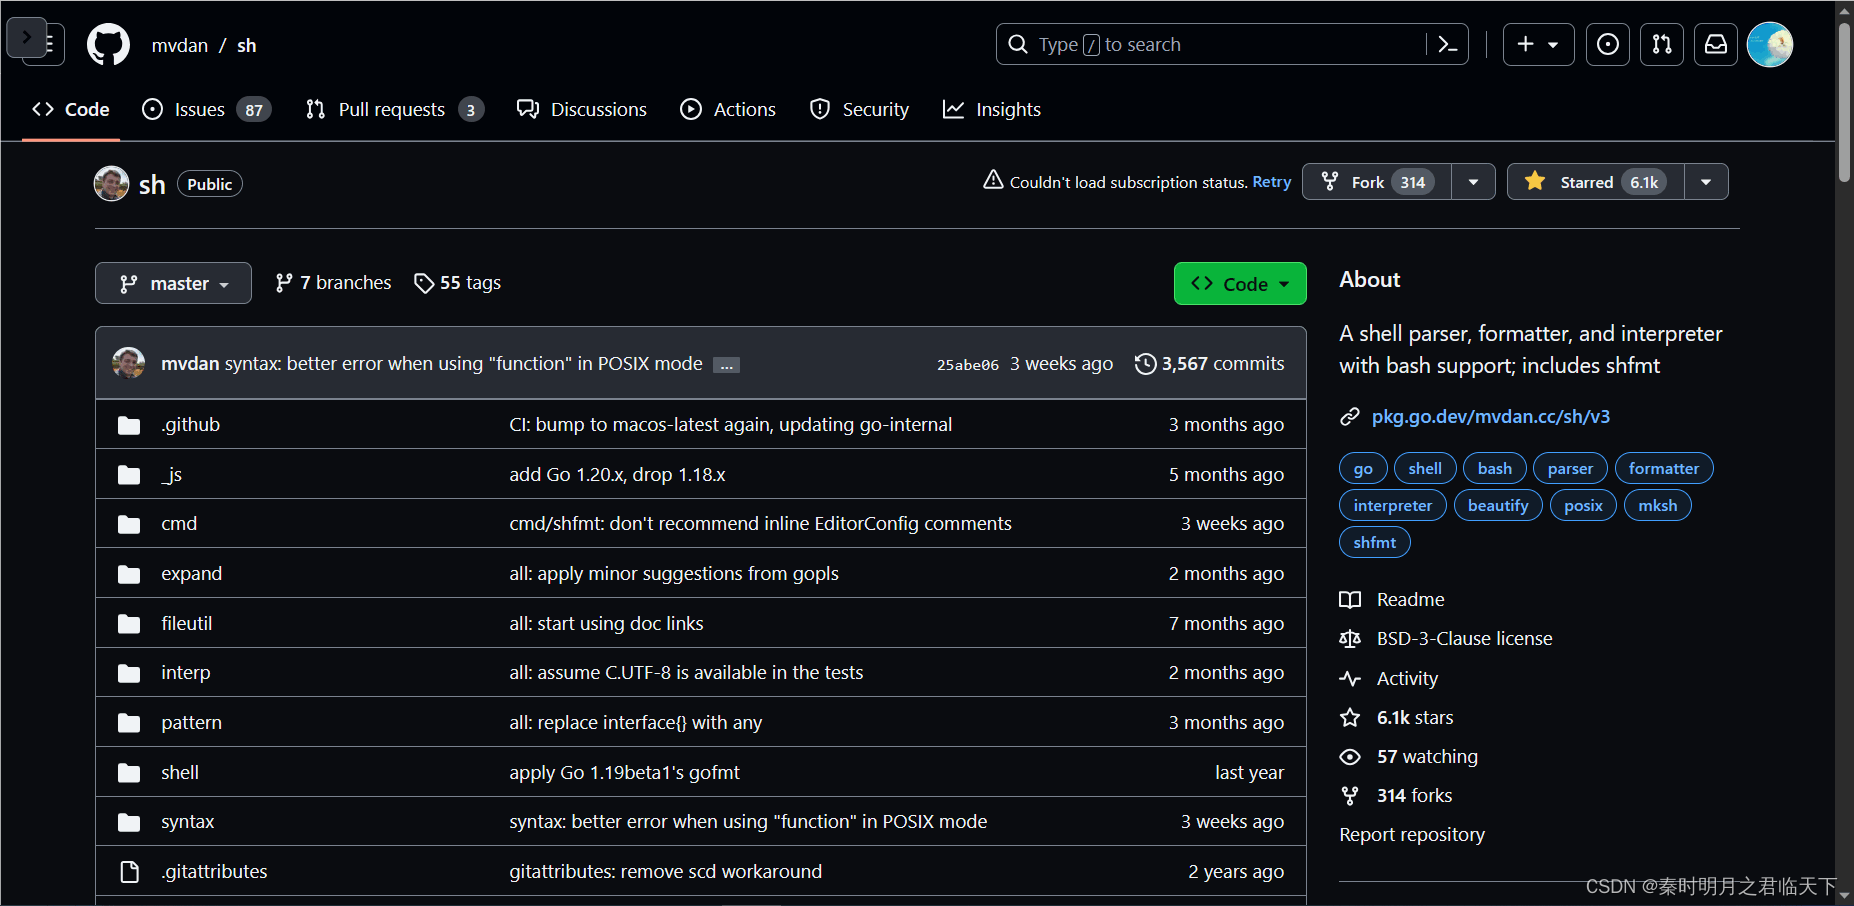1854x906 pixels.
Task: Open the green Code dropdown button
Action: pyautogui.click(x=1240, y=283)
